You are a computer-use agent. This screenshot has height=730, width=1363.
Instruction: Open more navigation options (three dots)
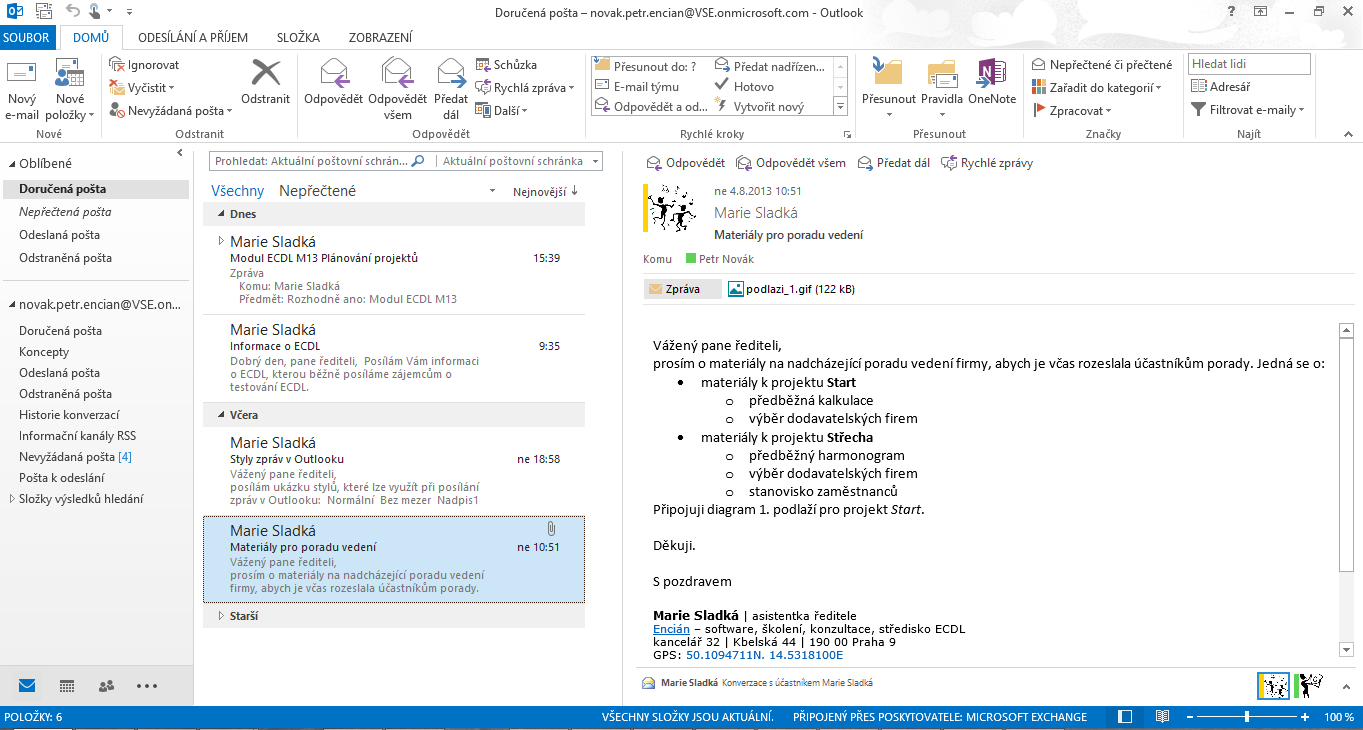(x=147, y=686)
